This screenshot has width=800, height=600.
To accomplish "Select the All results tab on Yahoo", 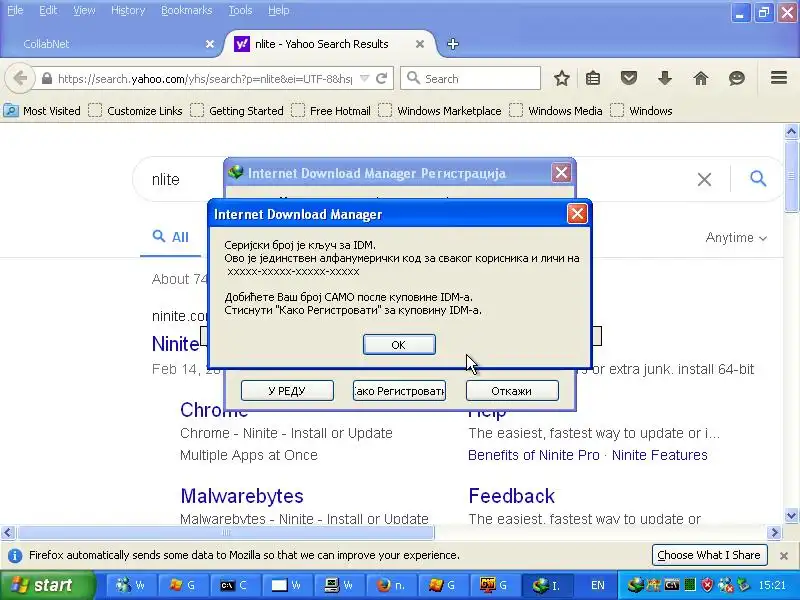I will (x=170, y=237).
